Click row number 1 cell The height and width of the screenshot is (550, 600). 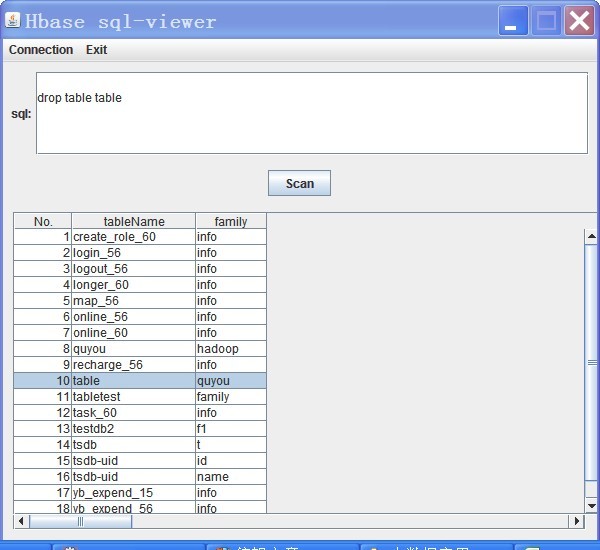pos(43,237)
